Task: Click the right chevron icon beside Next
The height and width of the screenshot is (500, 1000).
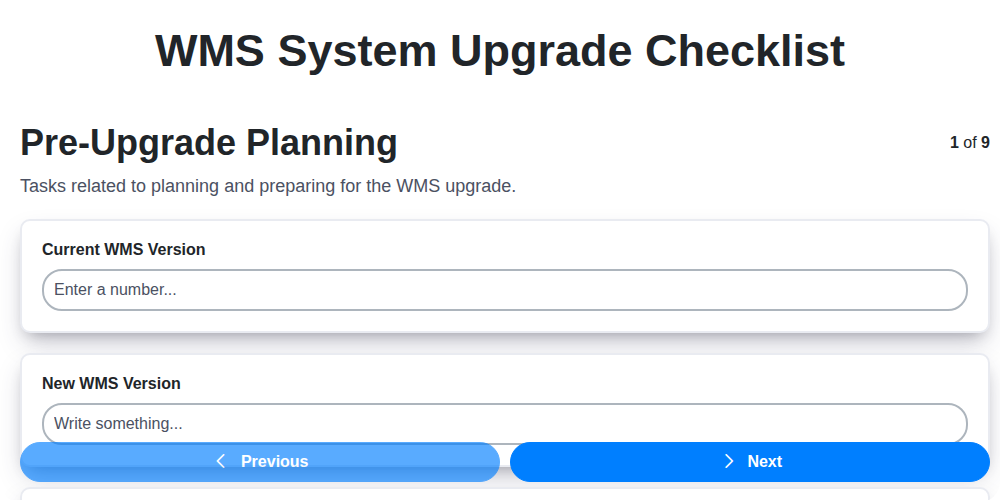Action: [729, 461]
